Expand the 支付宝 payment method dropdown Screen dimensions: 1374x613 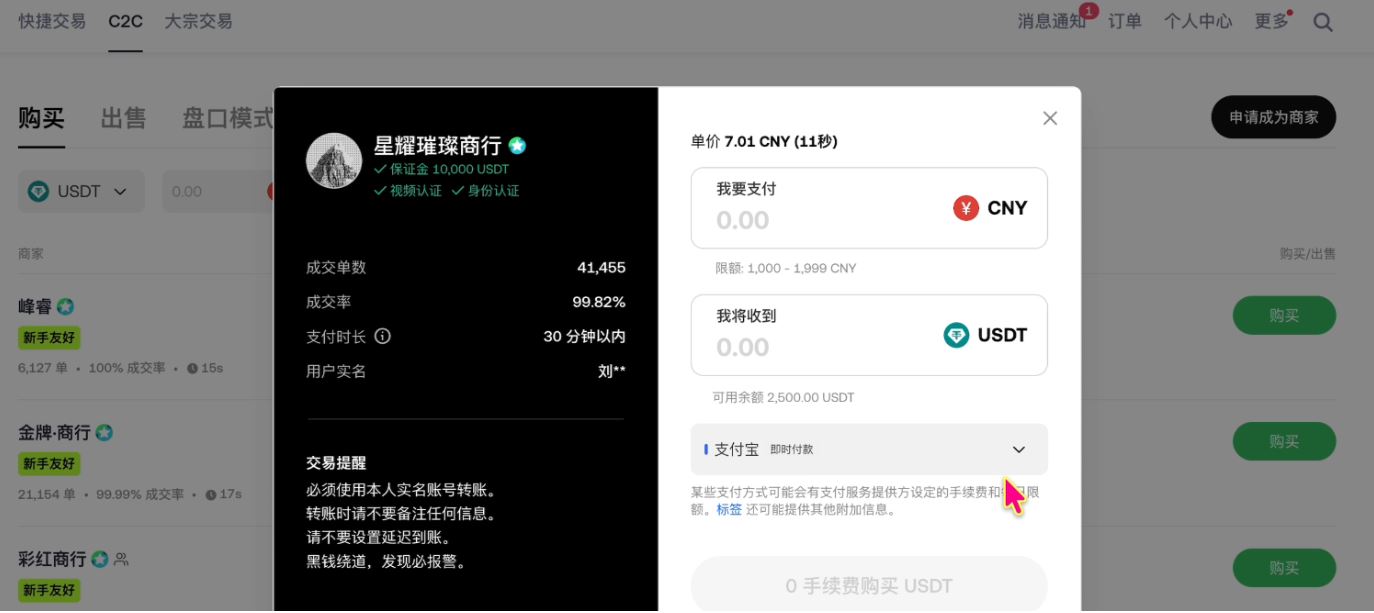[1018, 449]
